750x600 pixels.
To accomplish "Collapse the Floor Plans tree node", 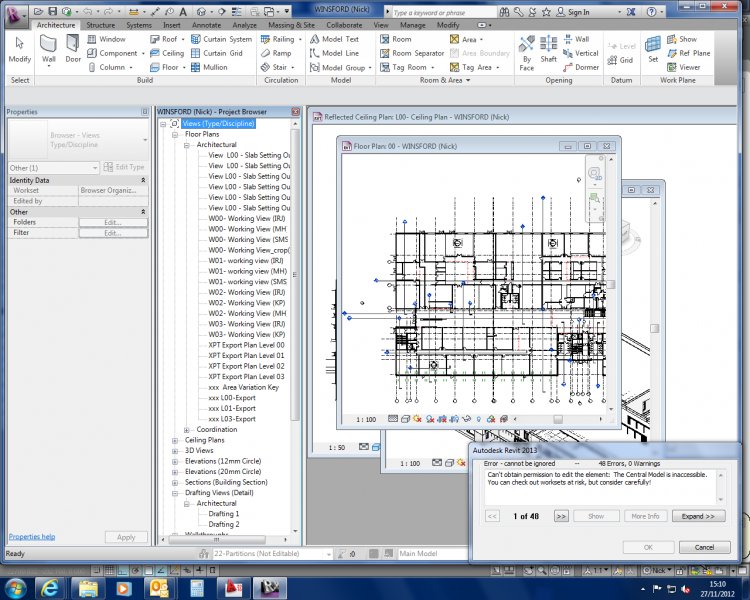I will [174, 134].
